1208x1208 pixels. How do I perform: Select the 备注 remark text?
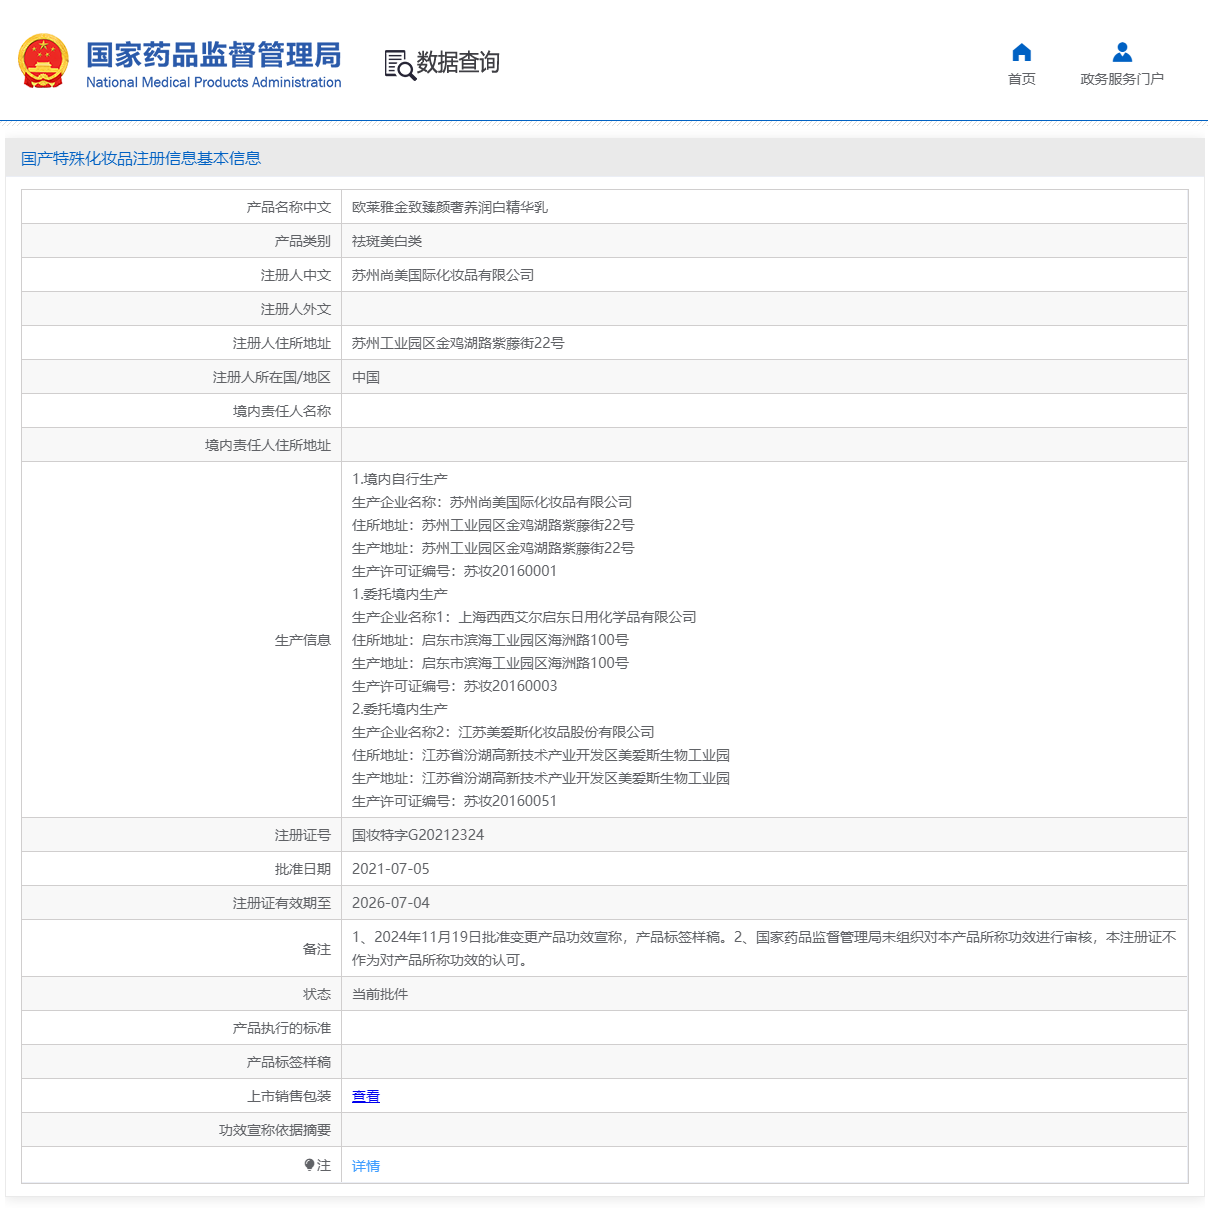(x=764, y=948)
